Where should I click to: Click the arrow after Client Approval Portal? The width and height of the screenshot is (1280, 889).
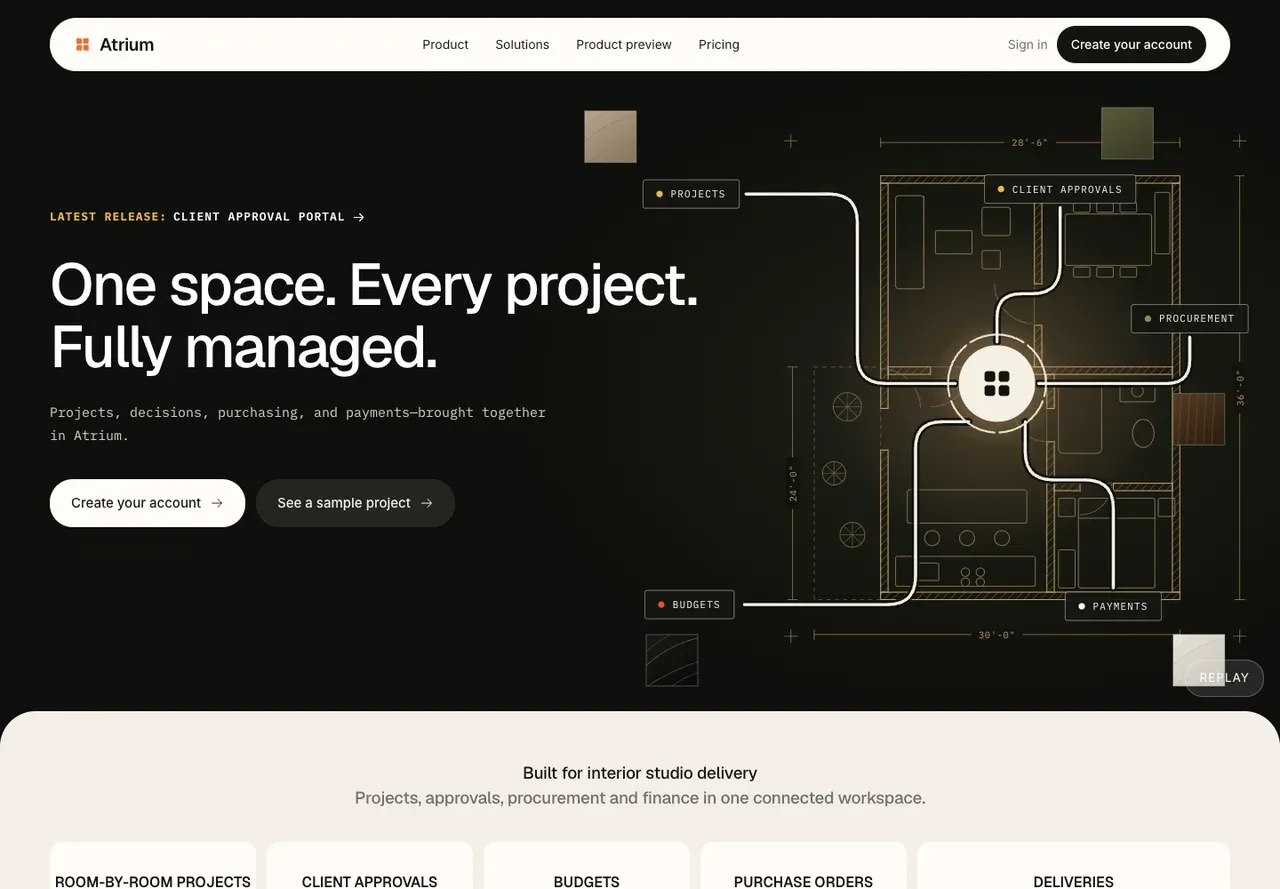click(x=359, y=216)
